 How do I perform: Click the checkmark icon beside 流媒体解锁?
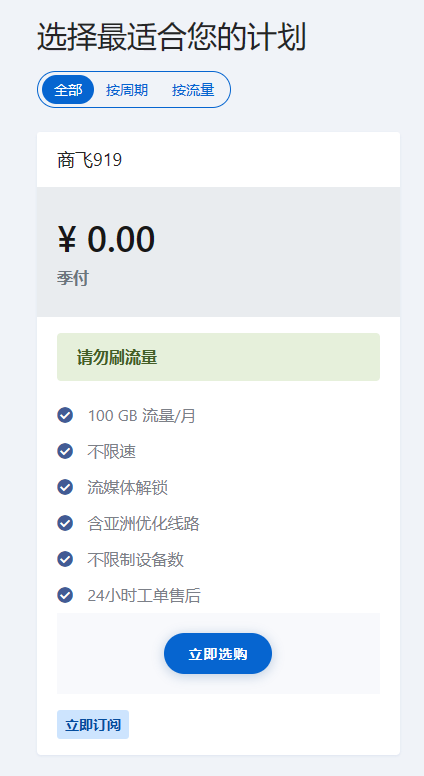65,487
